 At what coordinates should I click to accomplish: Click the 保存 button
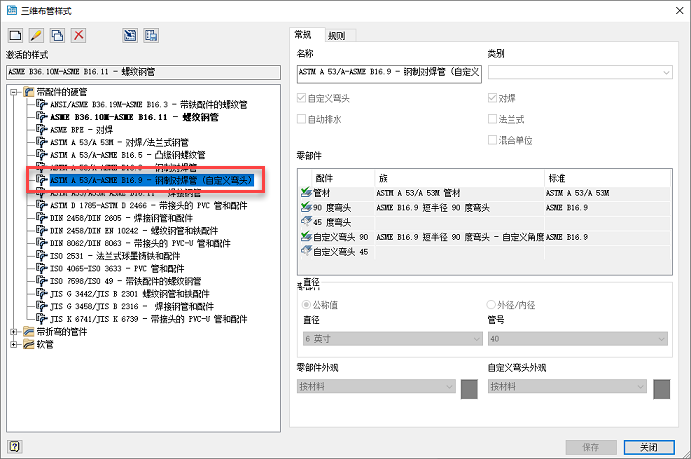tap(591, 447)
